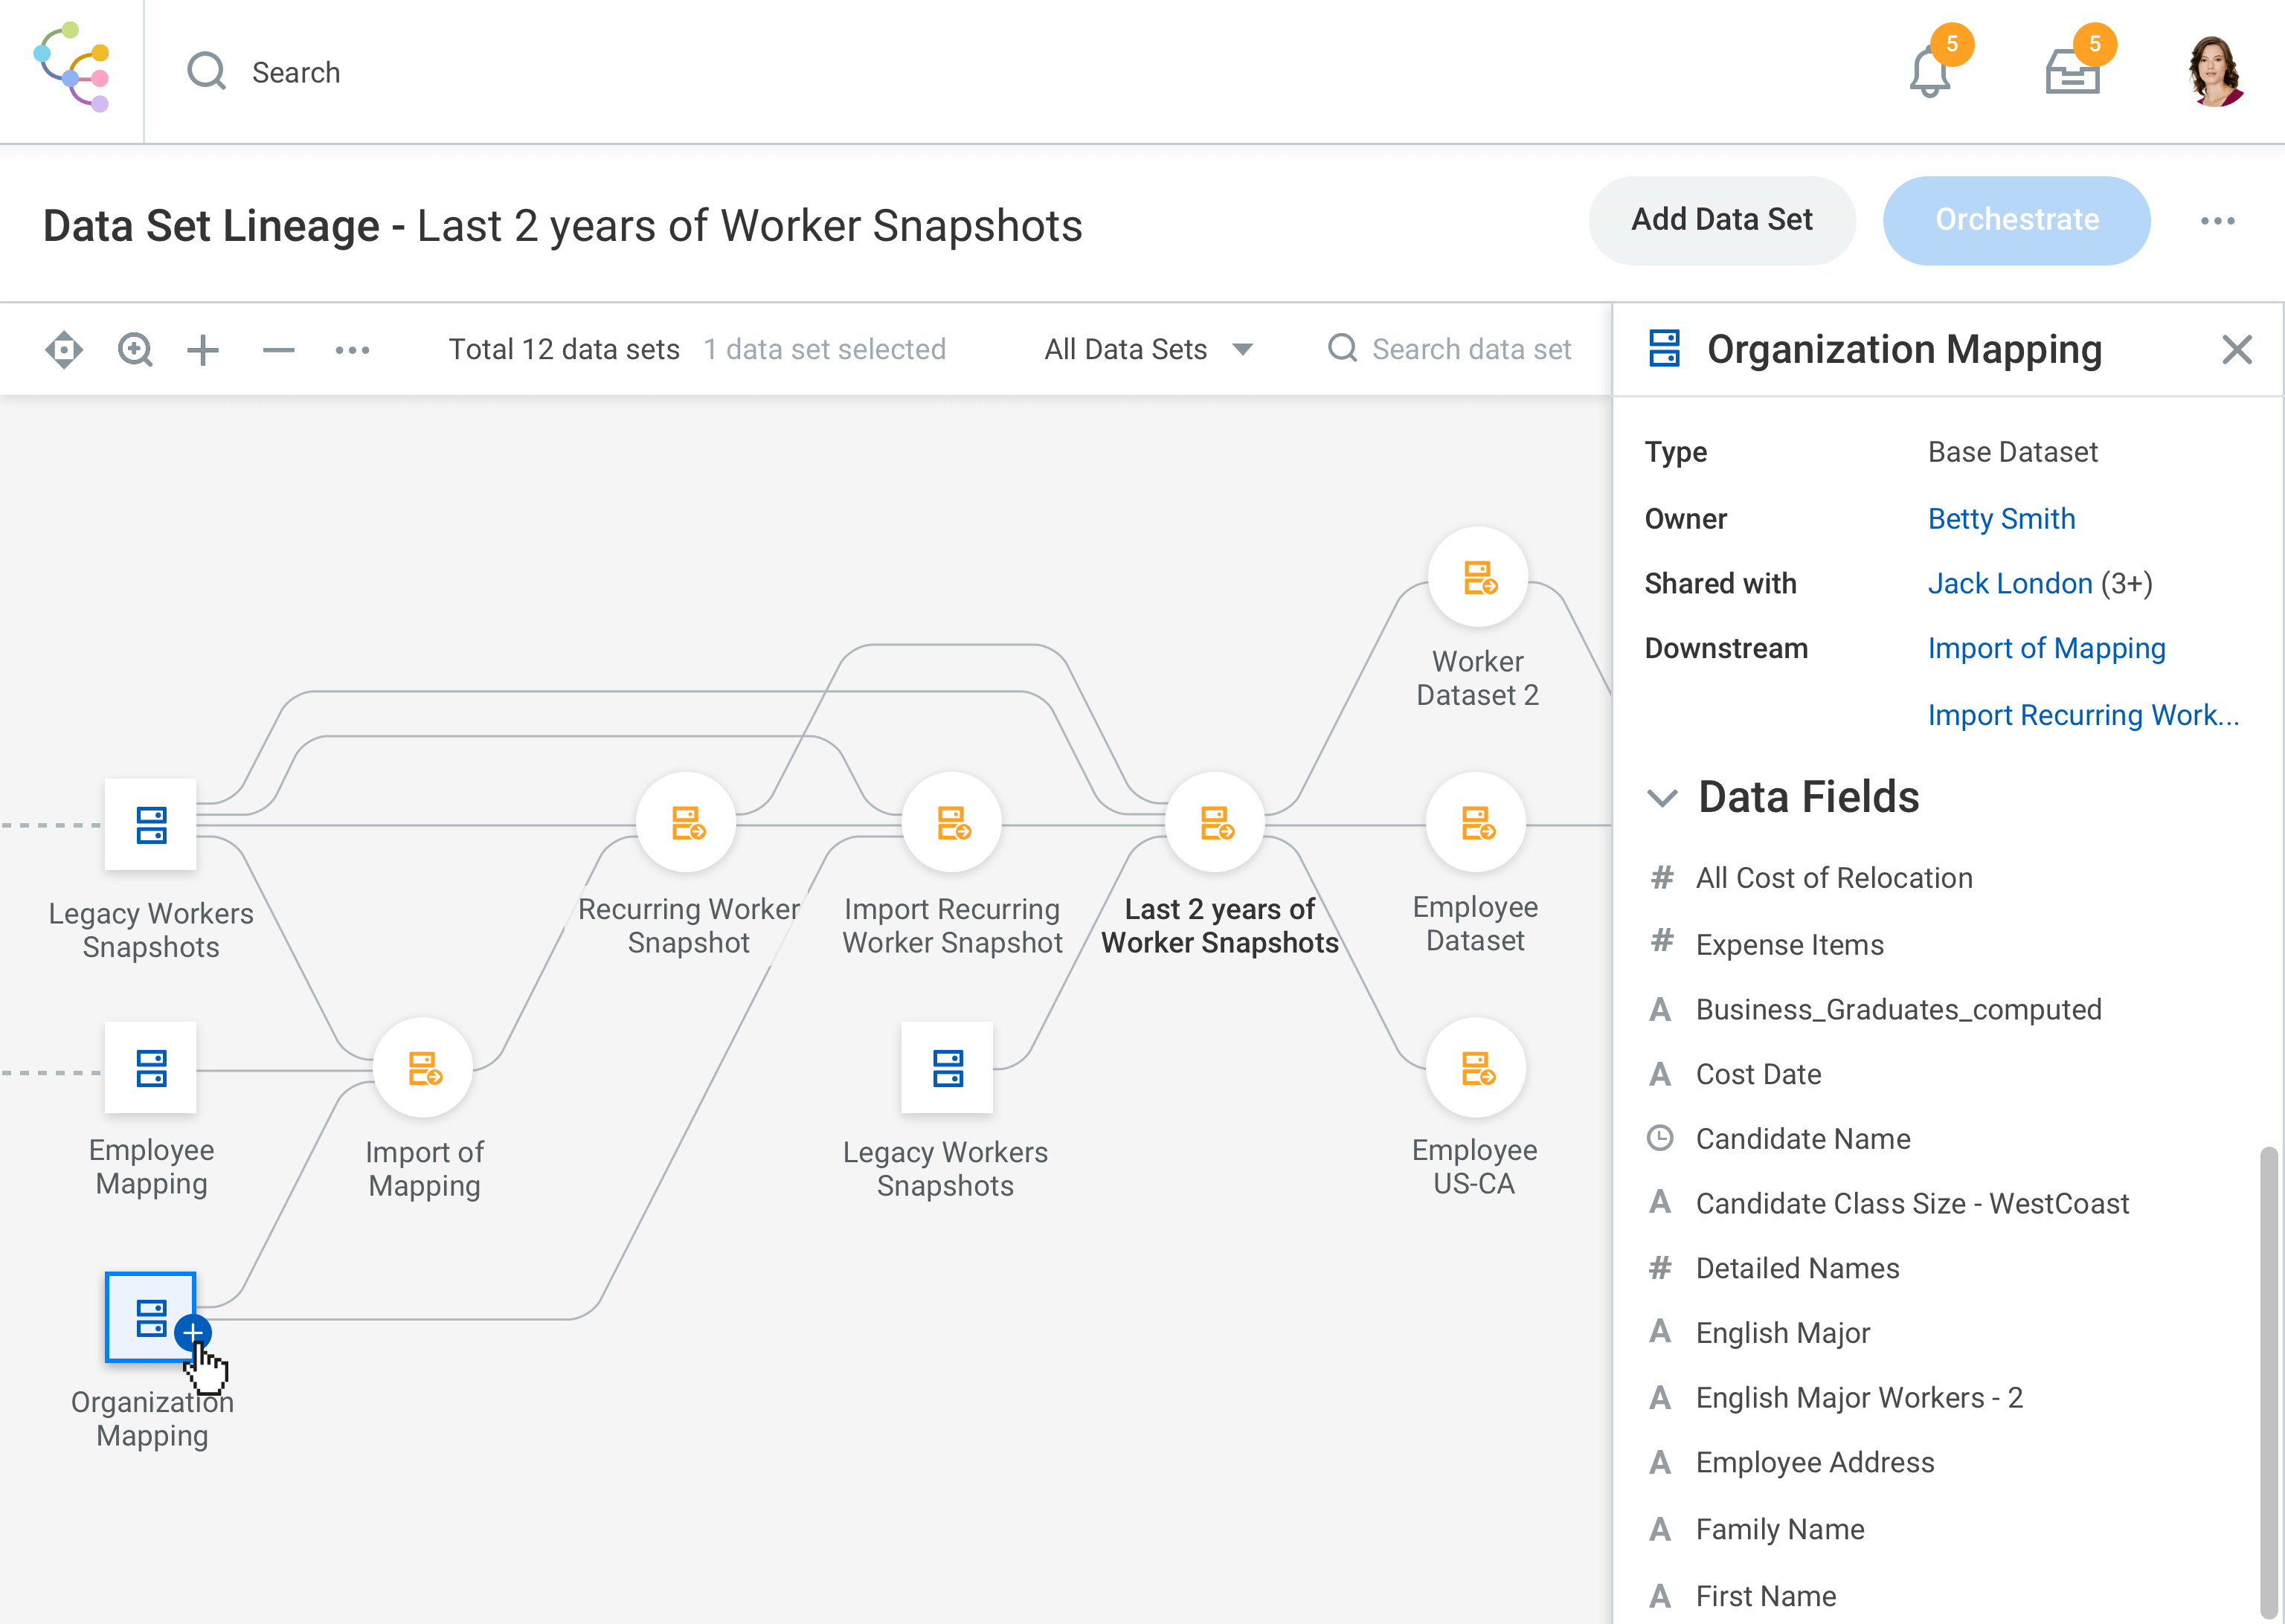Image resolution: width=2285 pixels, height=1624 pixels.
Task: Open the notifications bell icon
Action: click(1929, 73)
